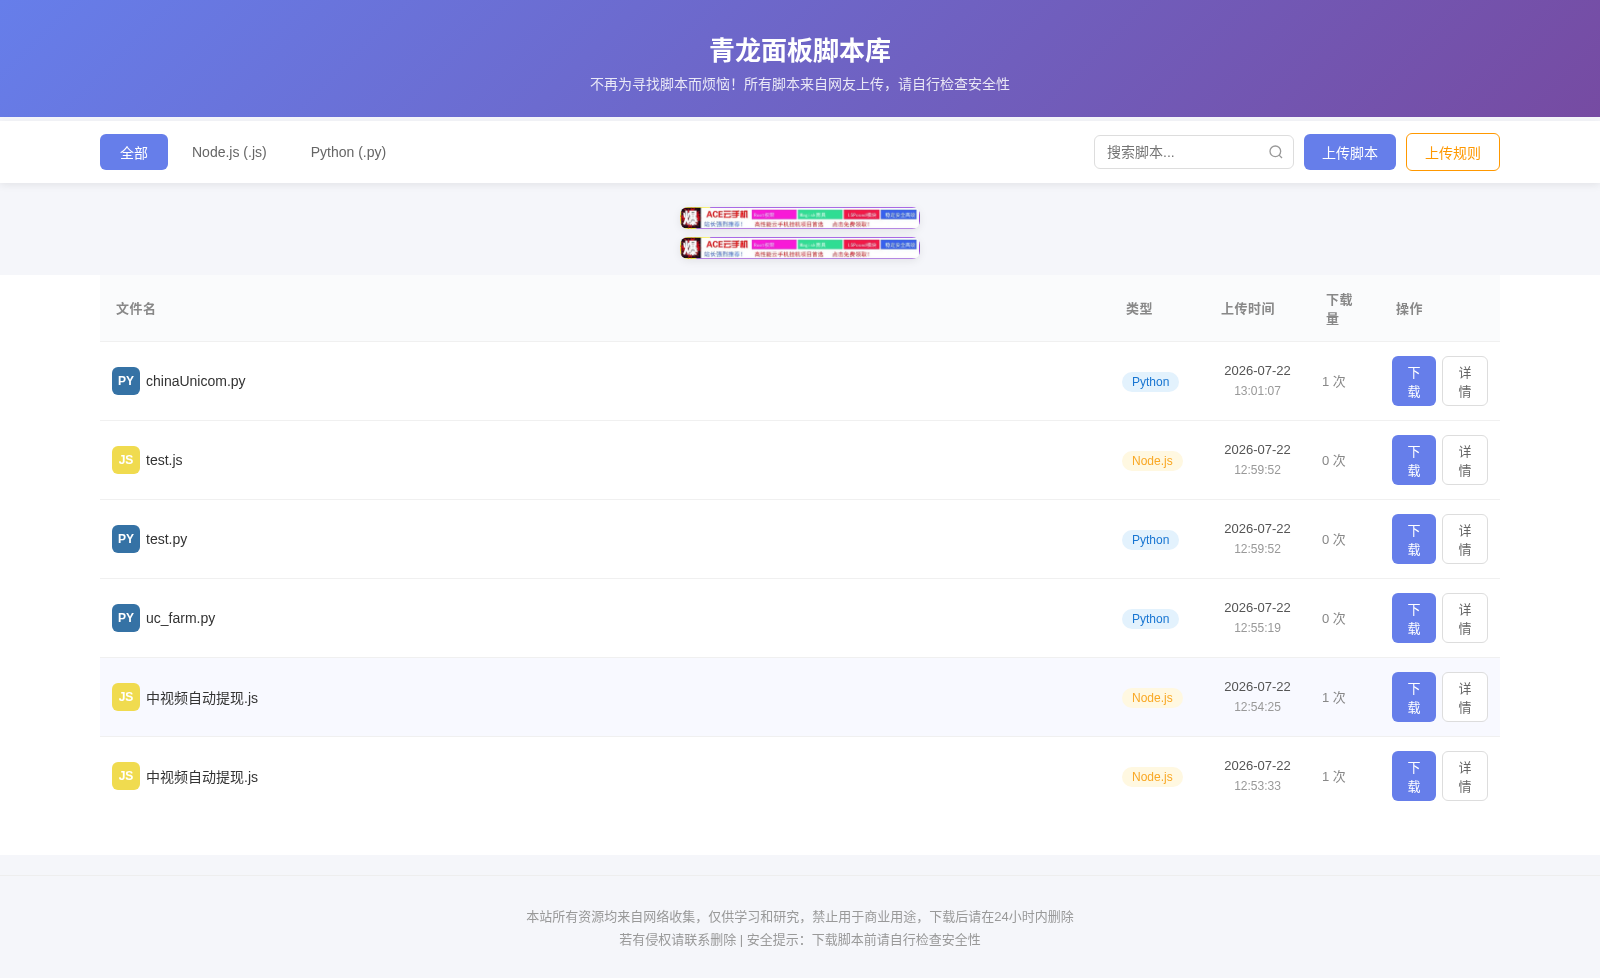
Task: Download uc_farm.py
Action: pyautogui.click(x=1414, y=618)
